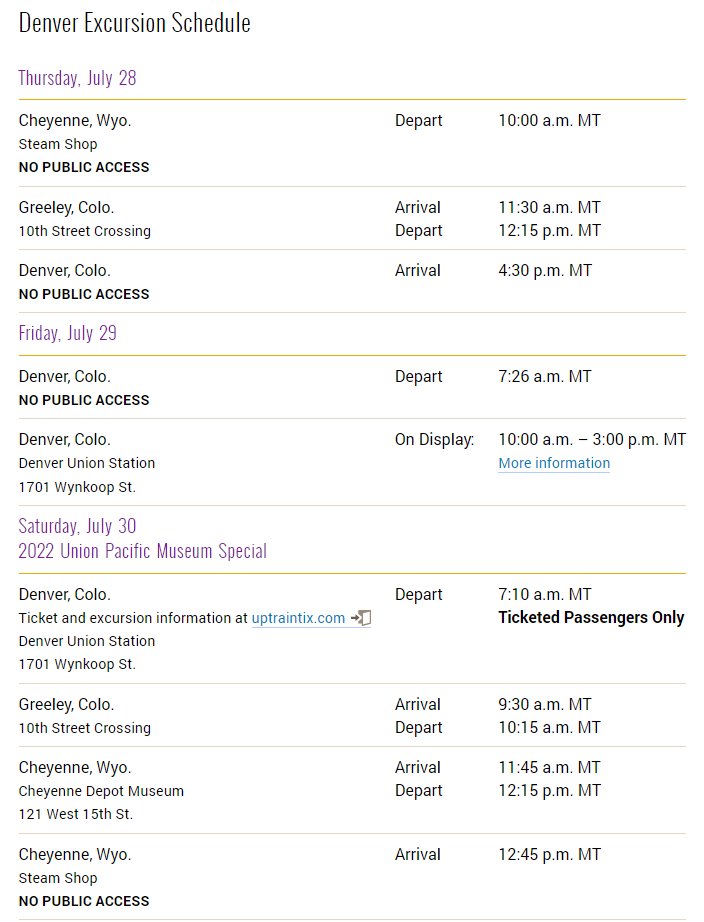
Task: Click the 10:00 a.m. – 3:00 p.m. MT time
Action: (x=592, y=440)
